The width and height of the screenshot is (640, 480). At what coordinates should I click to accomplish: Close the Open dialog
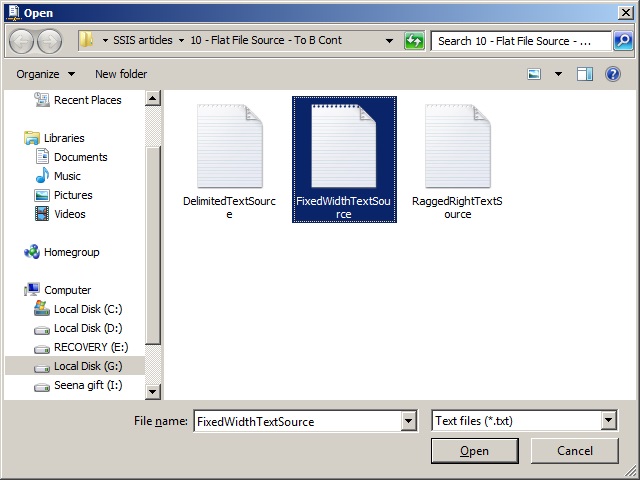coord(625,13)
